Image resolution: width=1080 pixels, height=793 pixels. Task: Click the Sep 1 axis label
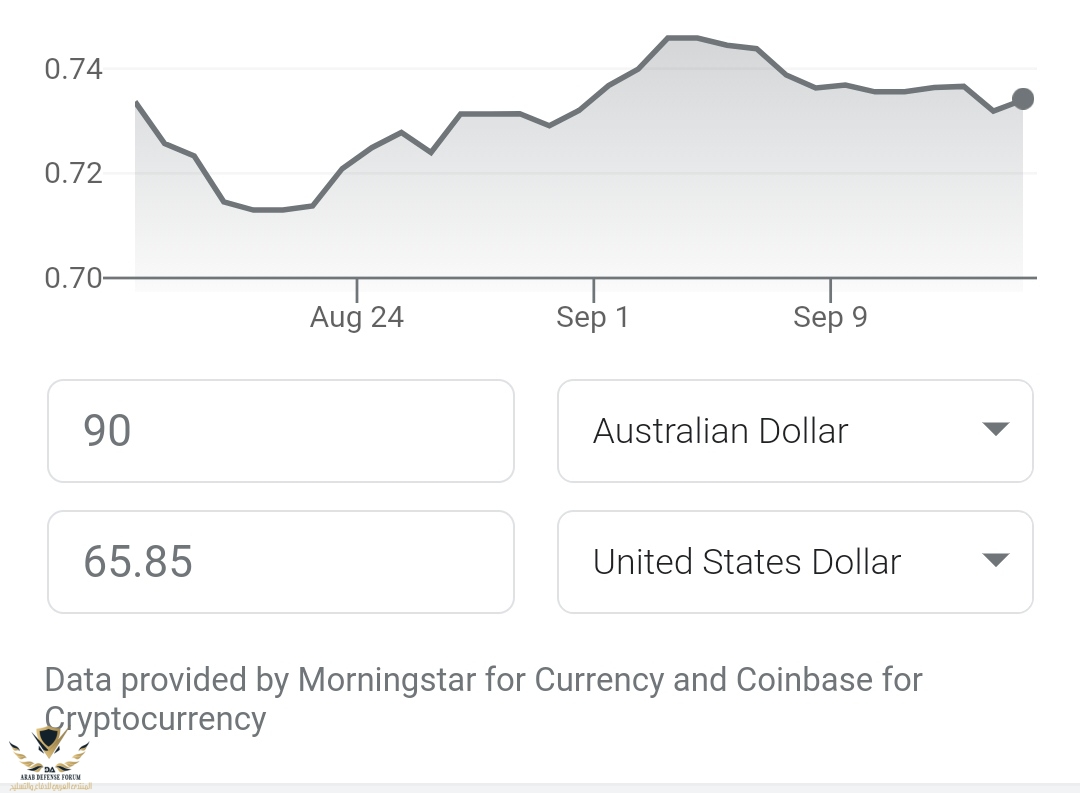(593, 317)
